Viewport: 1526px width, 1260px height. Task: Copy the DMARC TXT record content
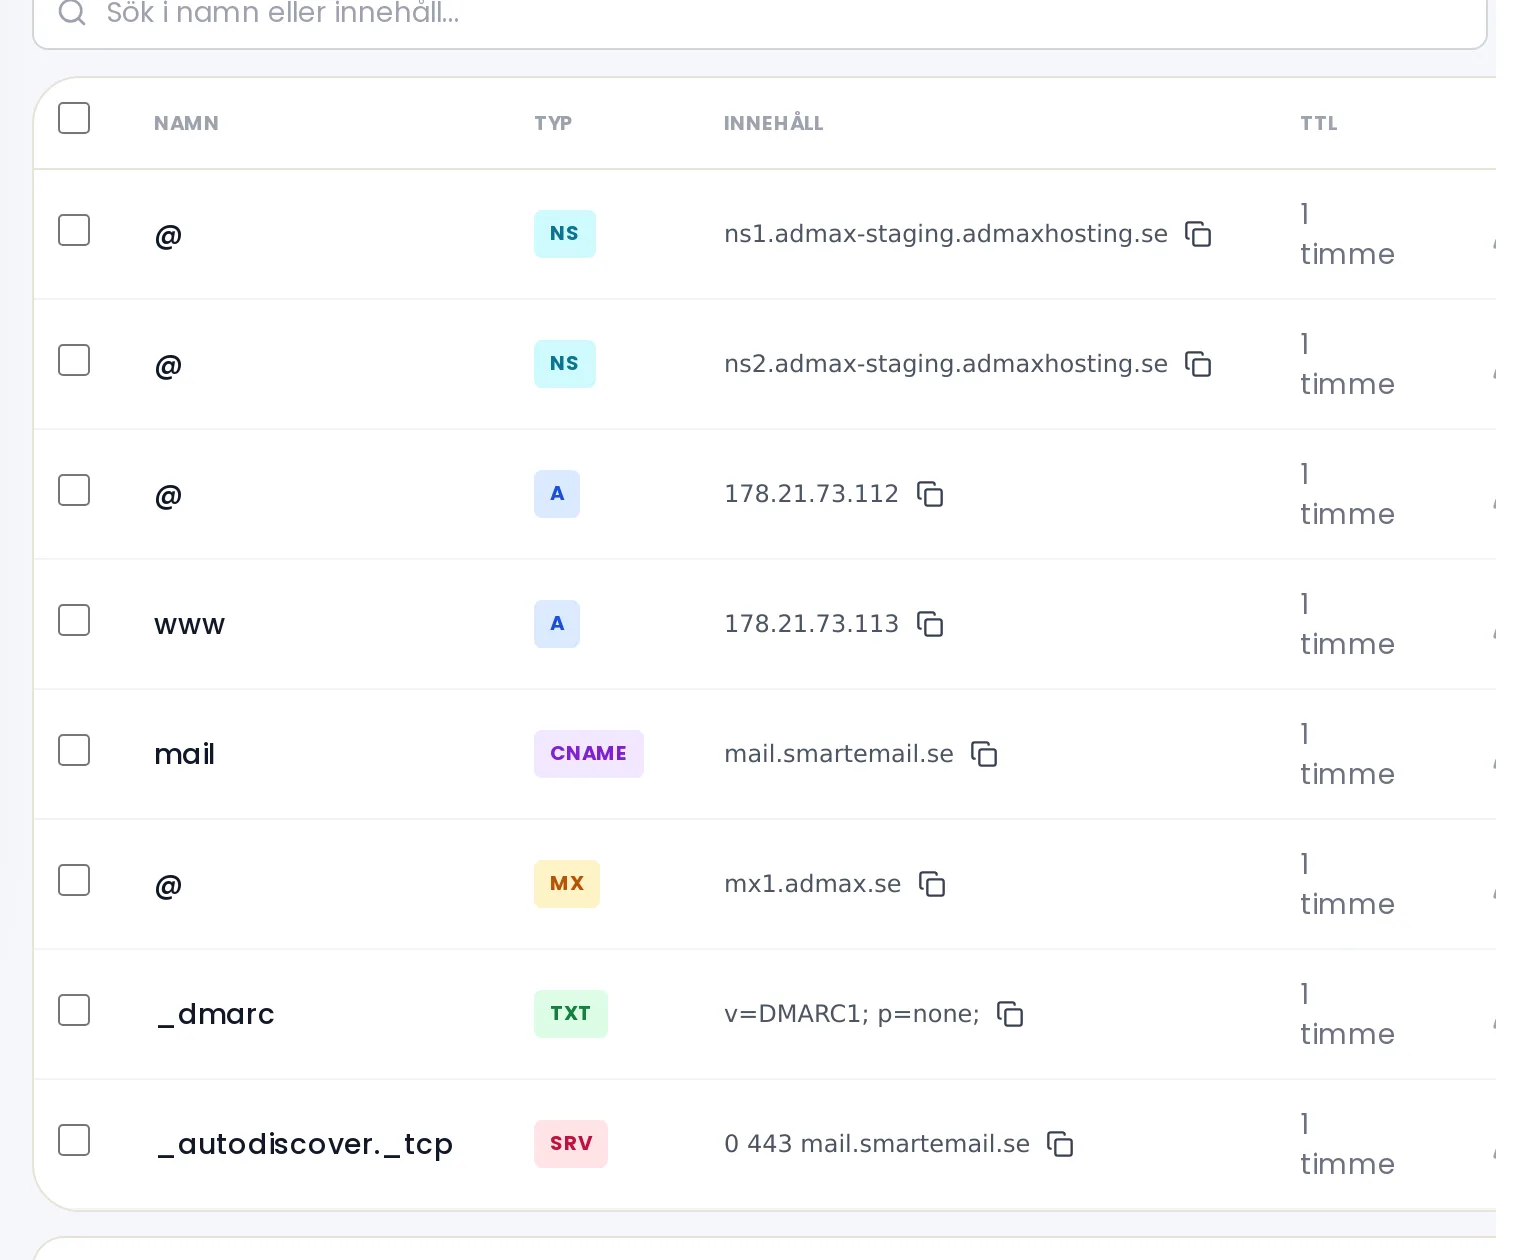(x=1010, y=1014)
